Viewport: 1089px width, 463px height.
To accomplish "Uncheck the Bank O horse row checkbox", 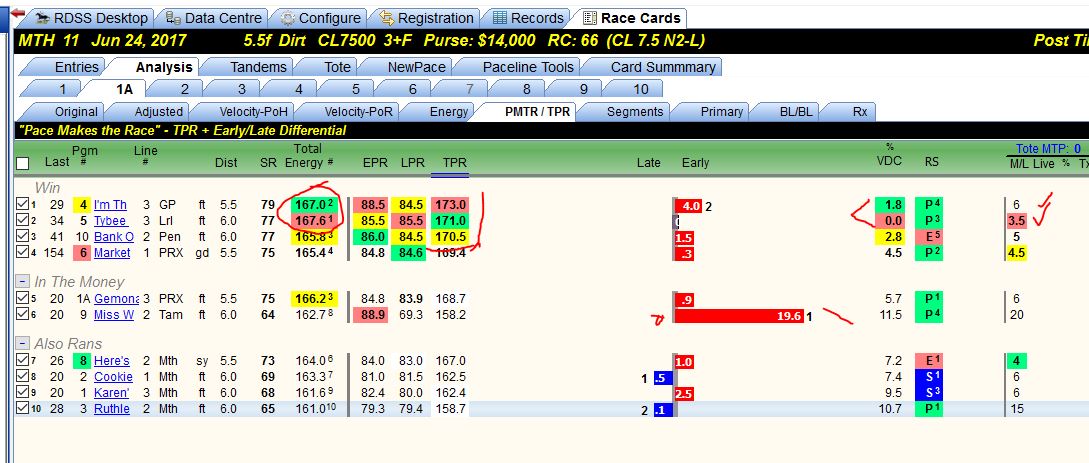I will coord(22,237).
